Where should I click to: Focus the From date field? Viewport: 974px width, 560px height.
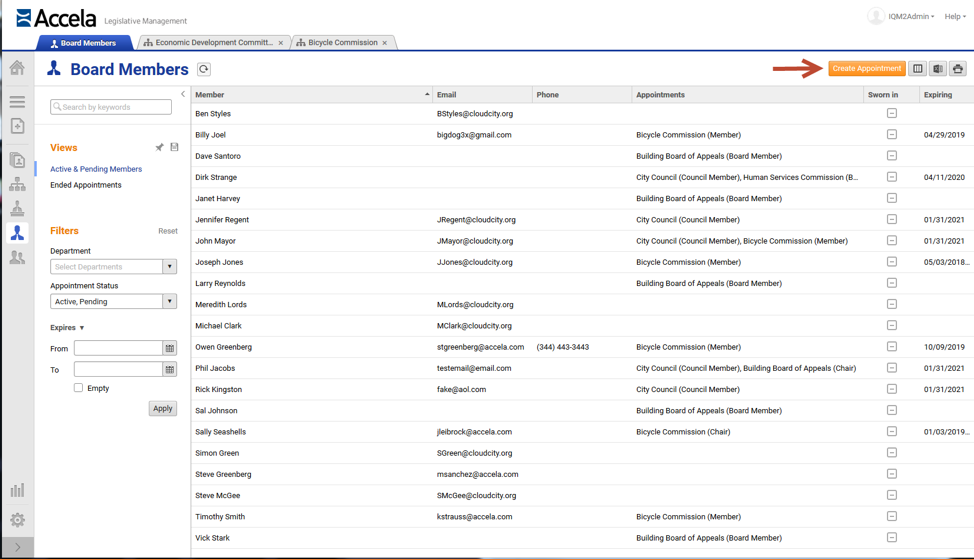pos(118,348)
